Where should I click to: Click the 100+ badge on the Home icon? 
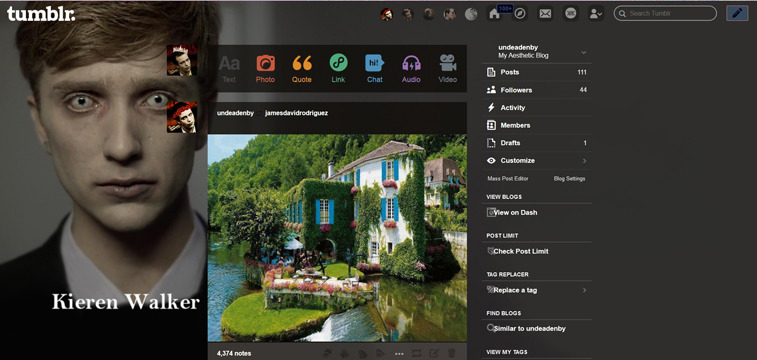tap(505, 9)
